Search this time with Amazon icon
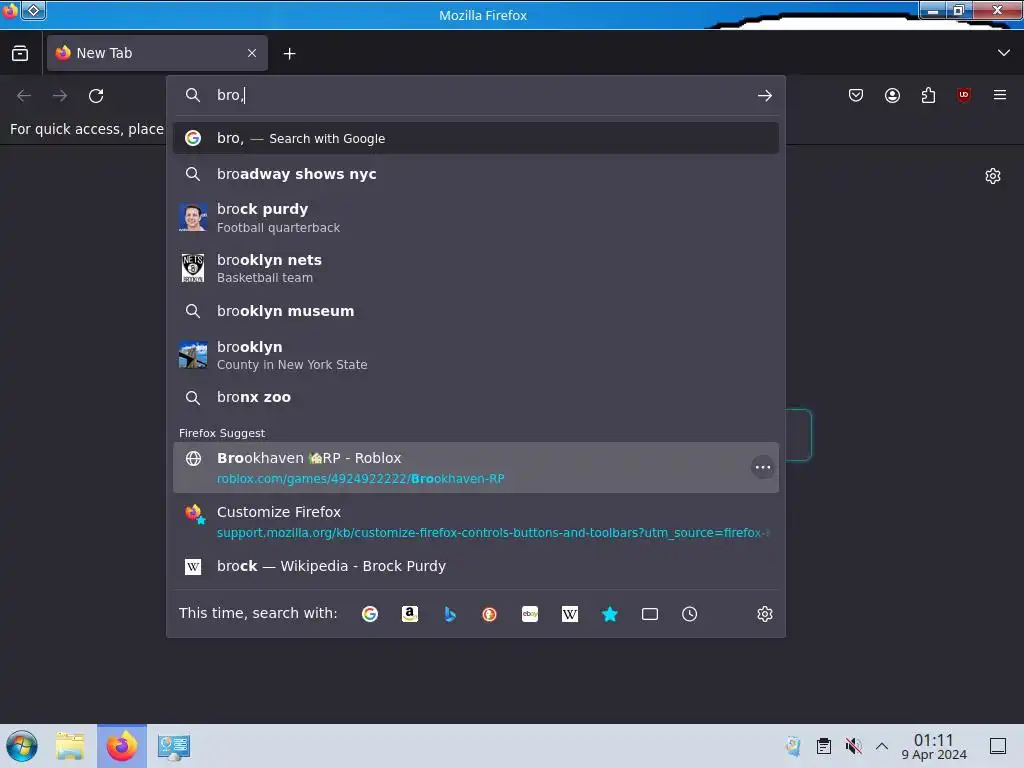 pyautogui.click(x=409, y=614)
